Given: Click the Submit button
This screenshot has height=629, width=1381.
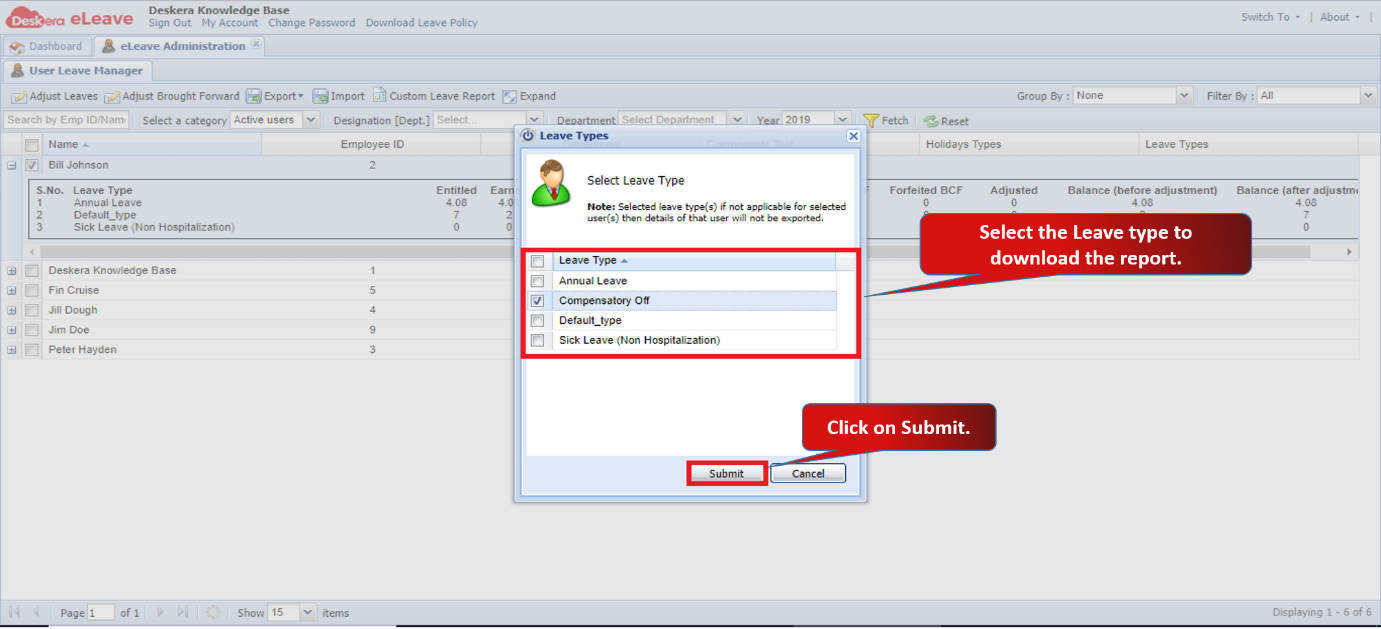Looking at the screenshot, I should pyautogui.click(x=727, y=474).
